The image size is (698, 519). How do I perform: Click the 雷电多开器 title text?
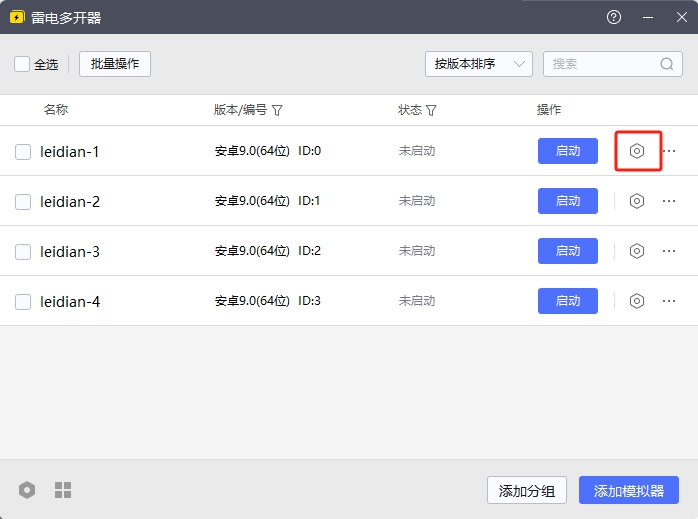tap(66, 18)
